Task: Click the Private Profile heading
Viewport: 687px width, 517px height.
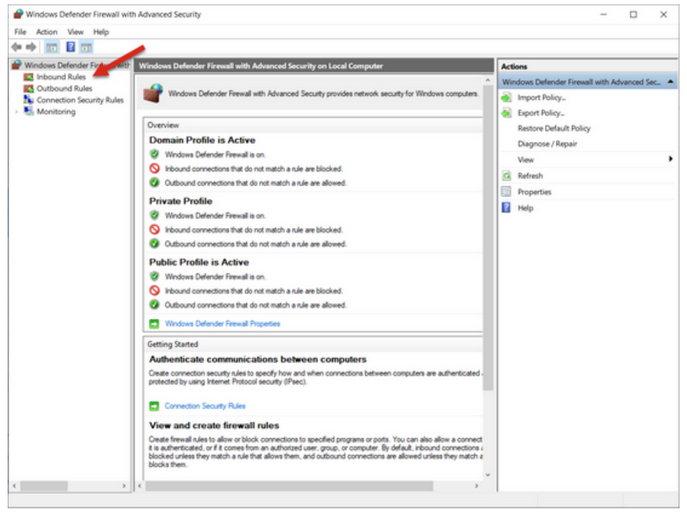Action: point(181,201)
